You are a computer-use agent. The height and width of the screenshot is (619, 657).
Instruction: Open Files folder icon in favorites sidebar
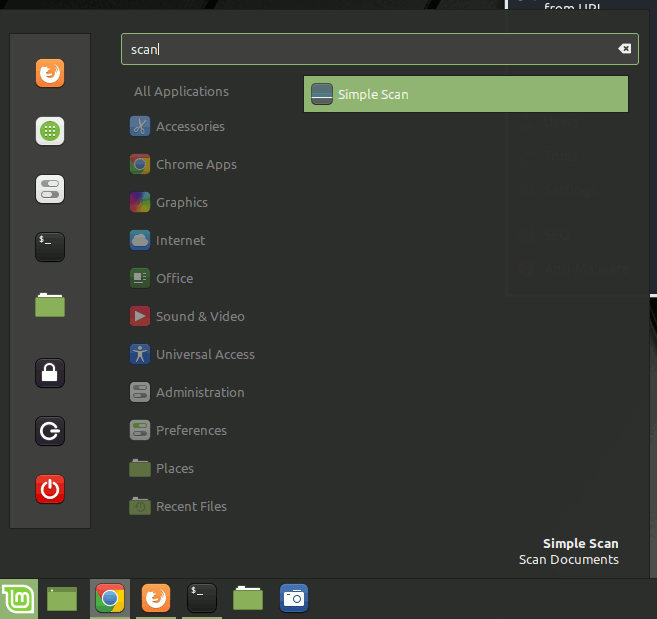[x=50, y=305]
